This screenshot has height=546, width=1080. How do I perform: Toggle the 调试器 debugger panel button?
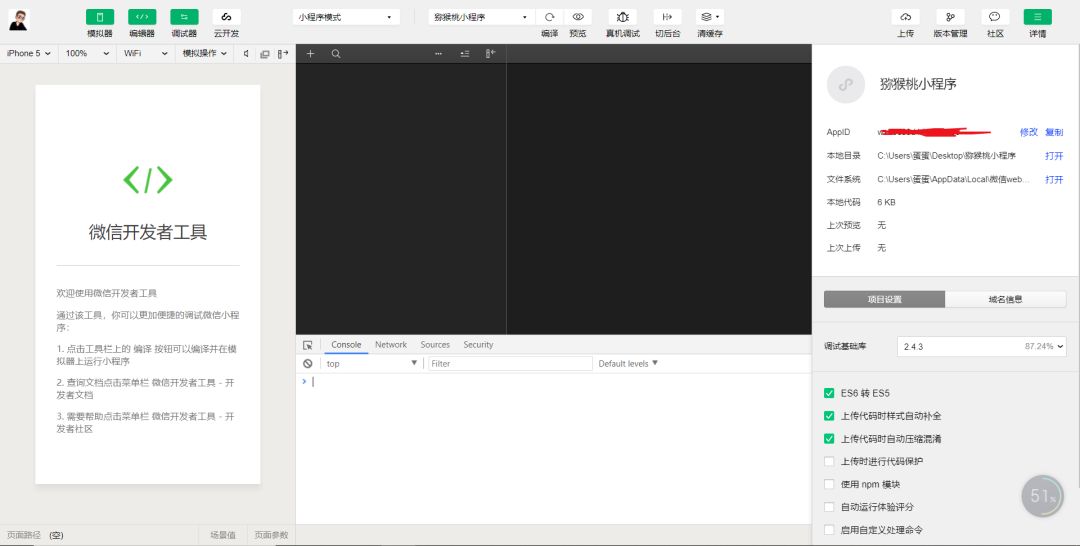click(x=184, y=17)
